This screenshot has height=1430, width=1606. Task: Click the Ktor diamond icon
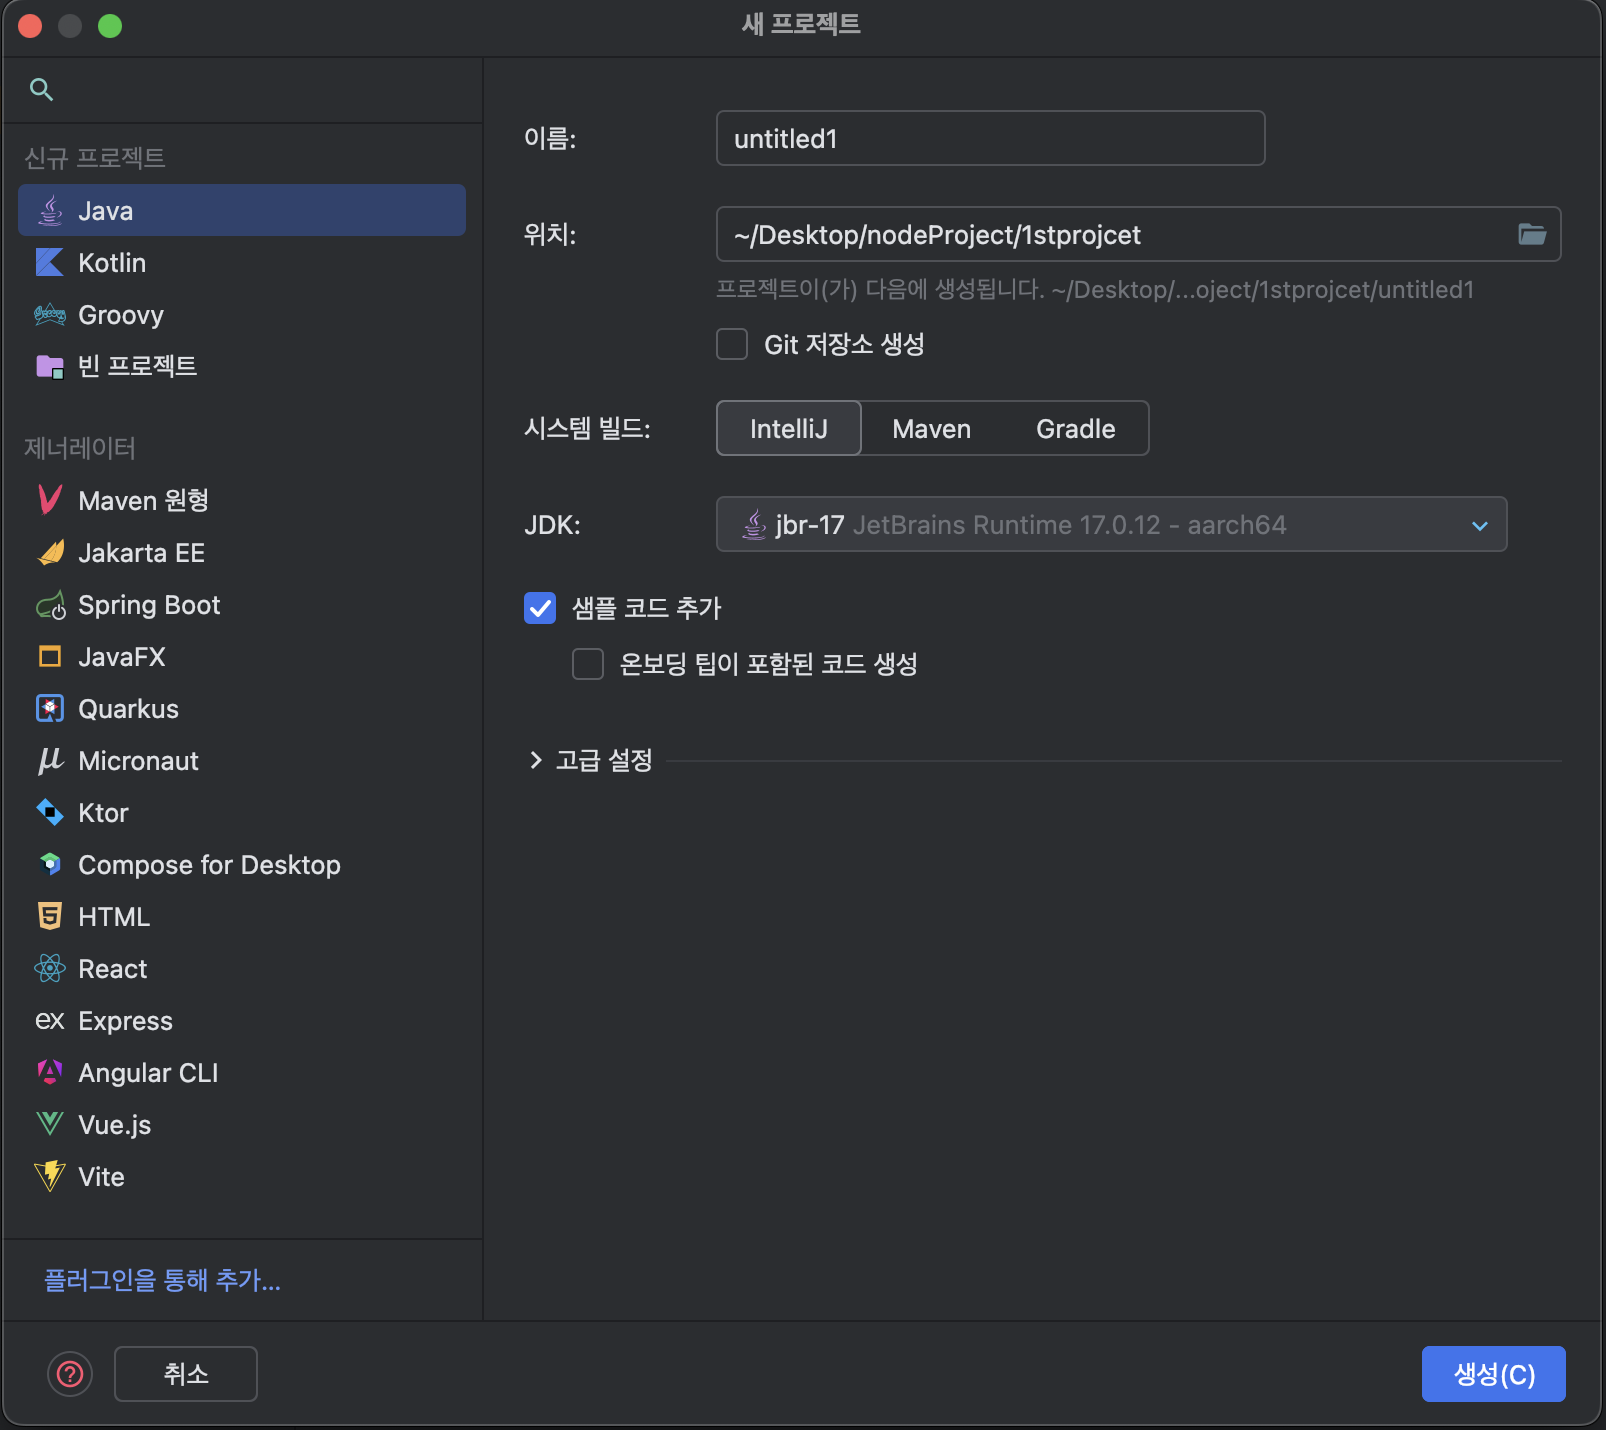pos(50,813)
